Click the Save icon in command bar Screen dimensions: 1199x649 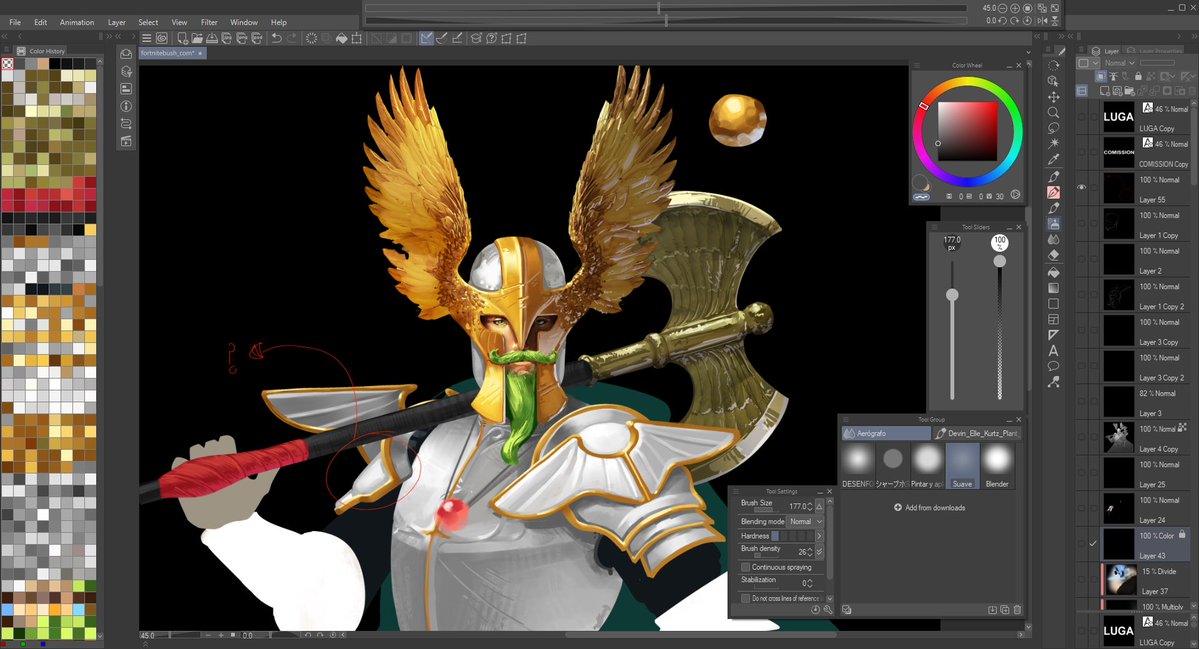coord(212,38)
